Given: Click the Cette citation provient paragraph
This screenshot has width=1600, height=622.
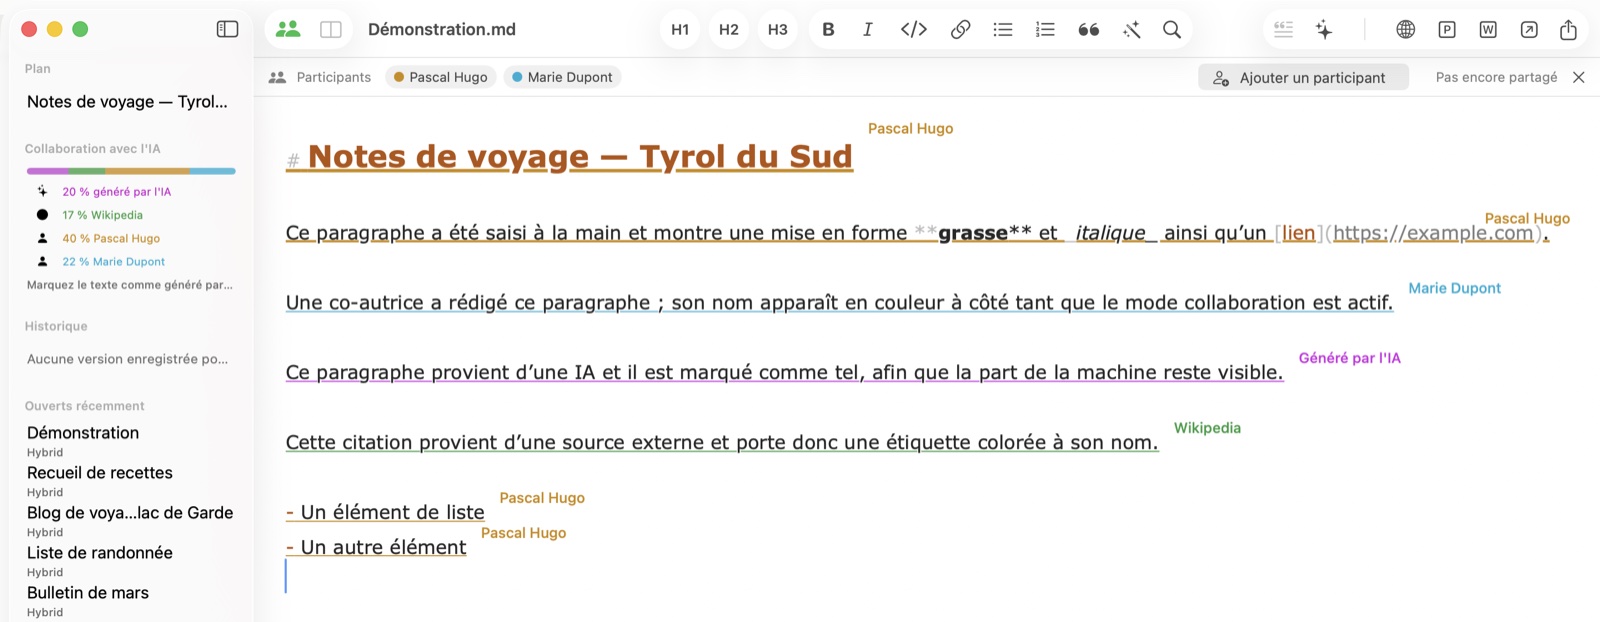Looking at the screenshot, I should pyautogui.click(x=722, y=443).
